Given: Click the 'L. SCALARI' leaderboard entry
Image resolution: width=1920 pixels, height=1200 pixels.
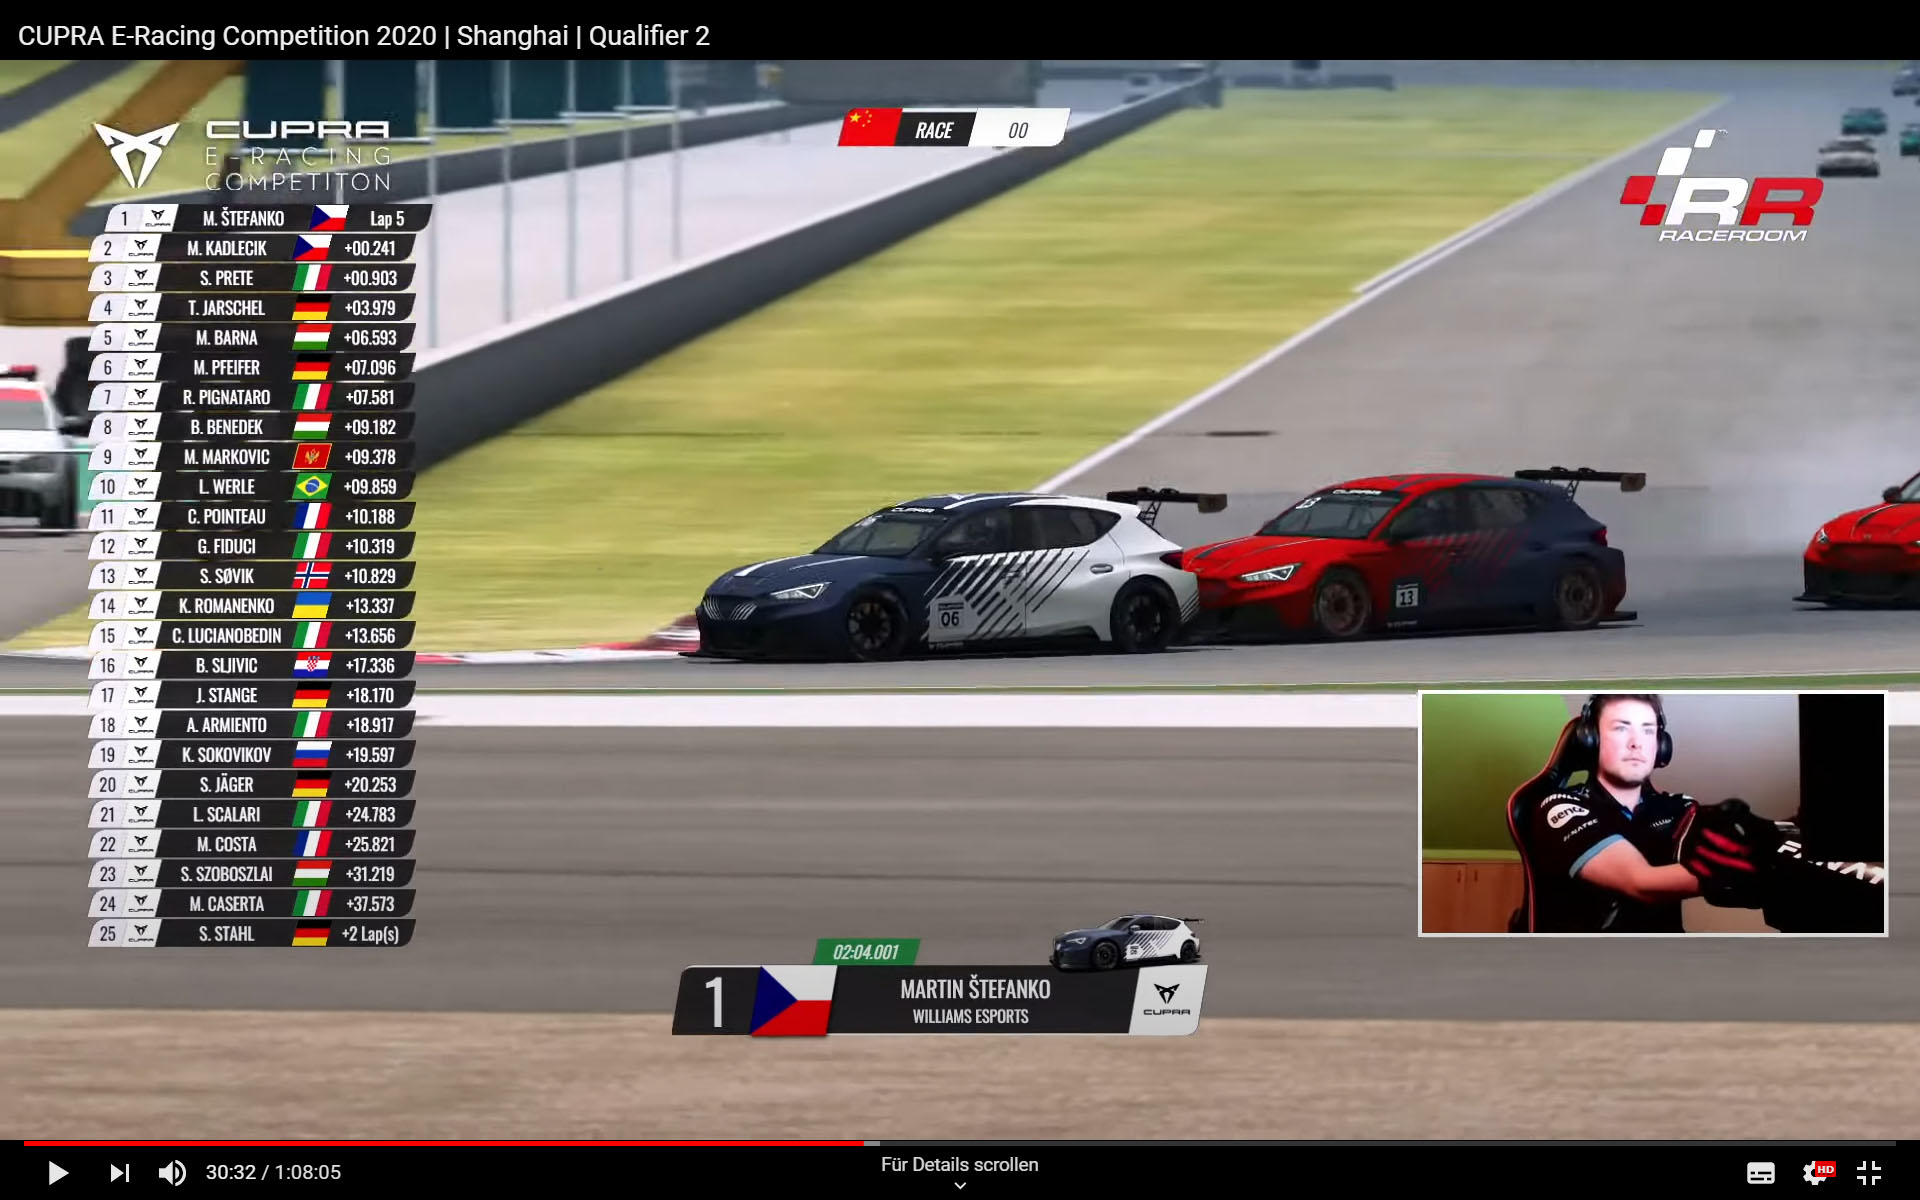Looking at the screenshot, I should [x=251, y=814].
